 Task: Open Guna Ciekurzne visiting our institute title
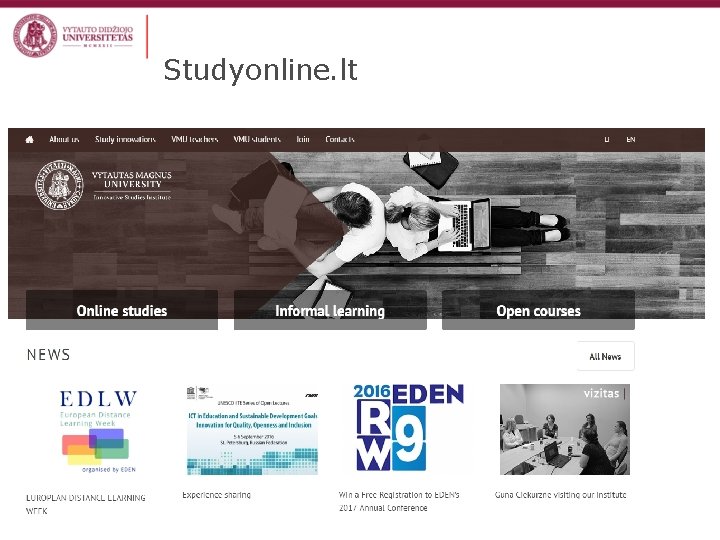click(x=560, y=495)
